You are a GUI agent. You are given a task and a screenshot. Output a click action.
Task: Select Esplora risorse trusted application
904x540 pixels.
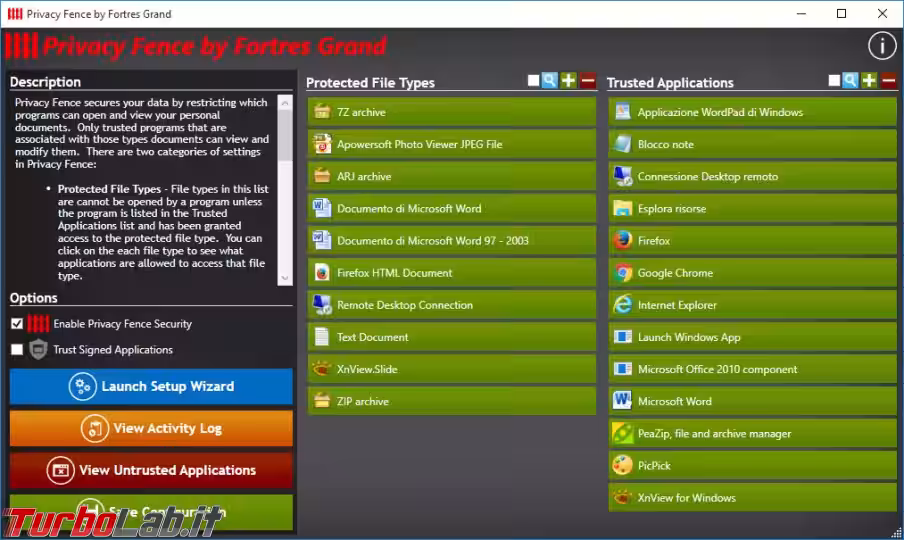(753, 209)
